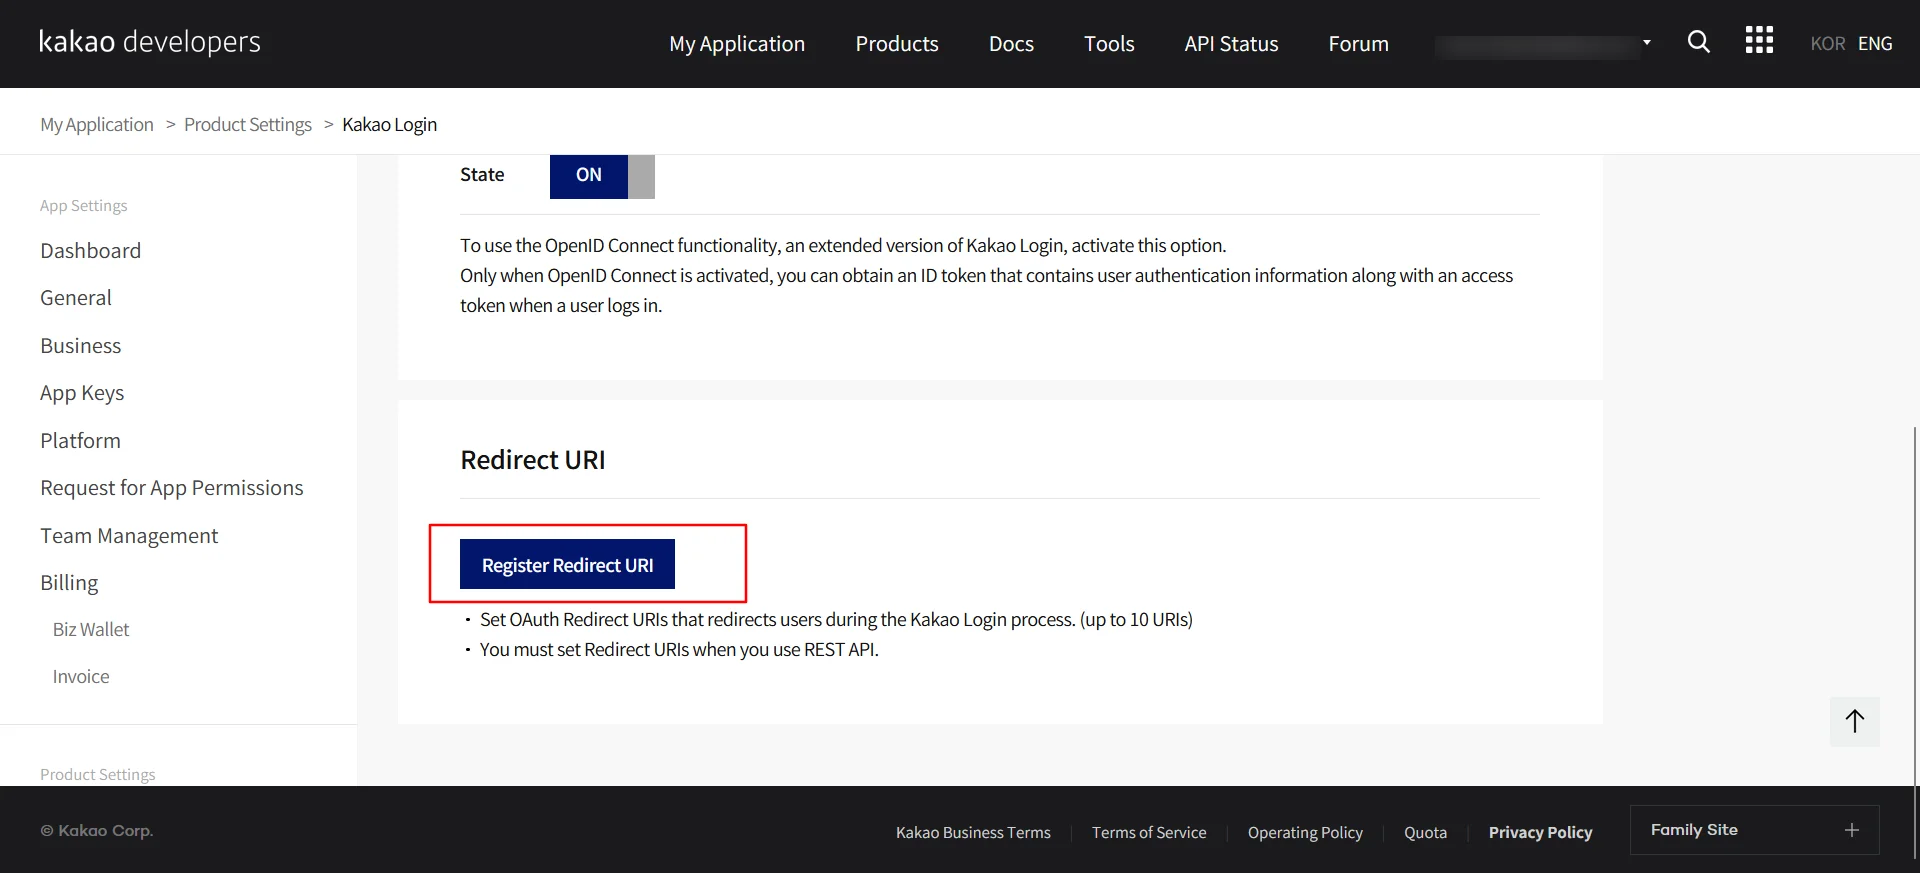Open Operating Policy link
The image size is (1920, 873).
click(x=1305, y=832)
